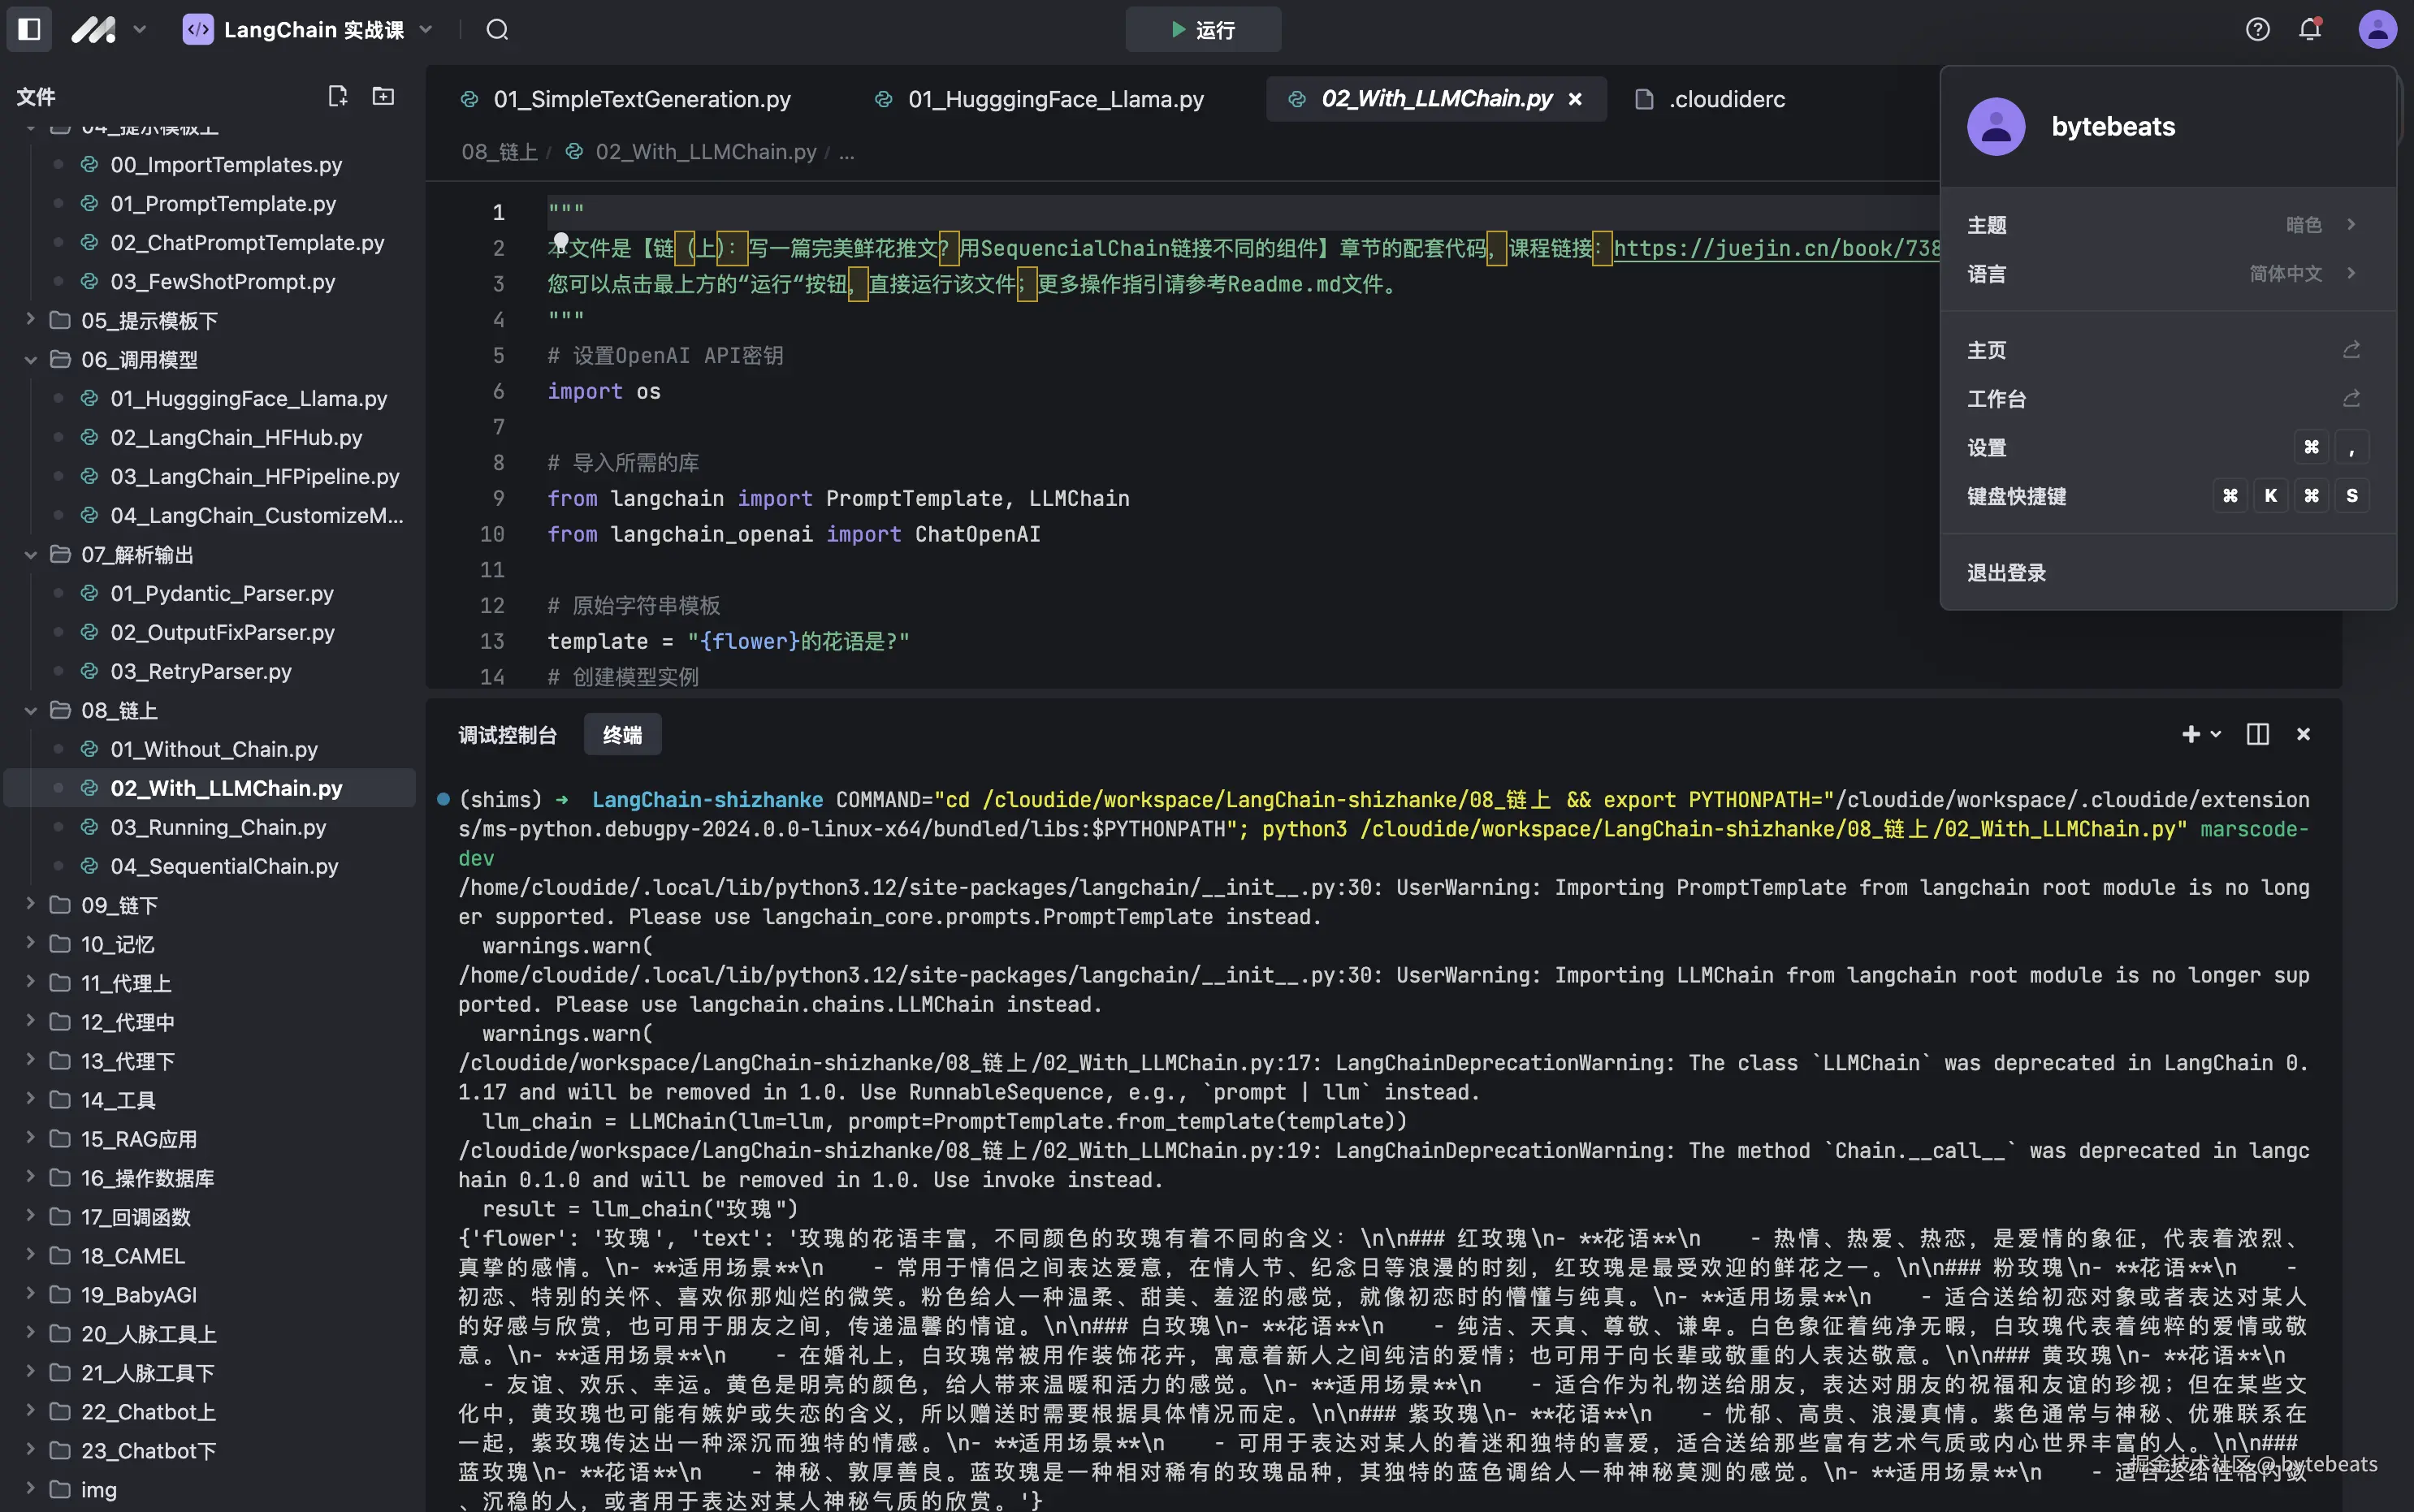Image resolution: width=2414 pixels, height=1512 pixels.
Task: Open 03_RetryParser.py file
Action: pyautogui.click(x=210, y=671)
